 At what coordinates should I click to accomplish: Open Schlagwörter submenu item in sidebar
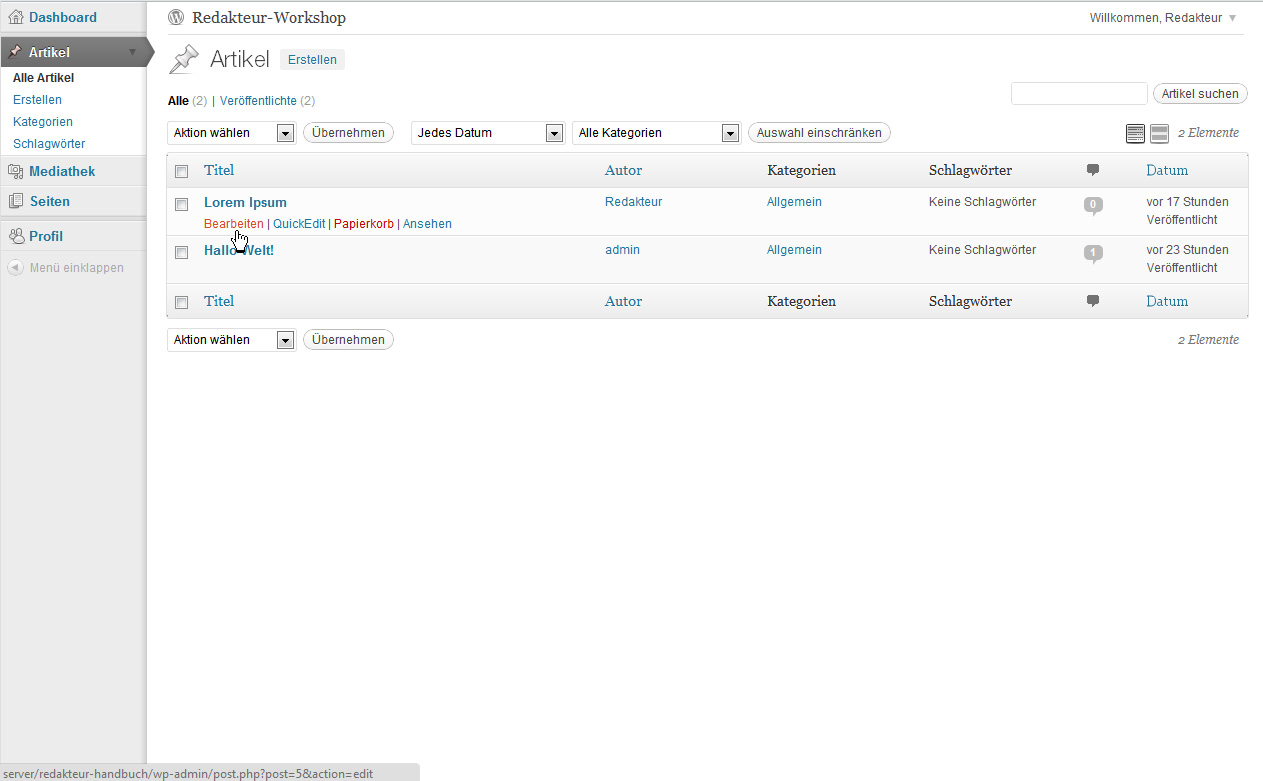pos(49,144)
